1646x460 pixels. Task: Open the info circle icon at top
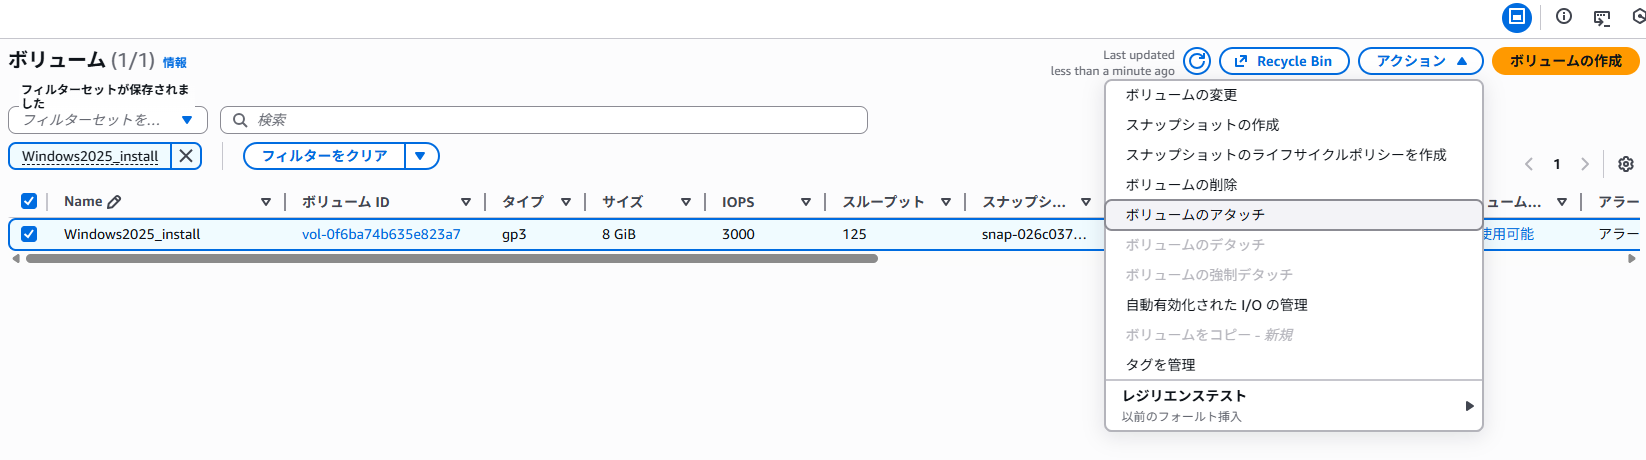(x=1564, y=16)
